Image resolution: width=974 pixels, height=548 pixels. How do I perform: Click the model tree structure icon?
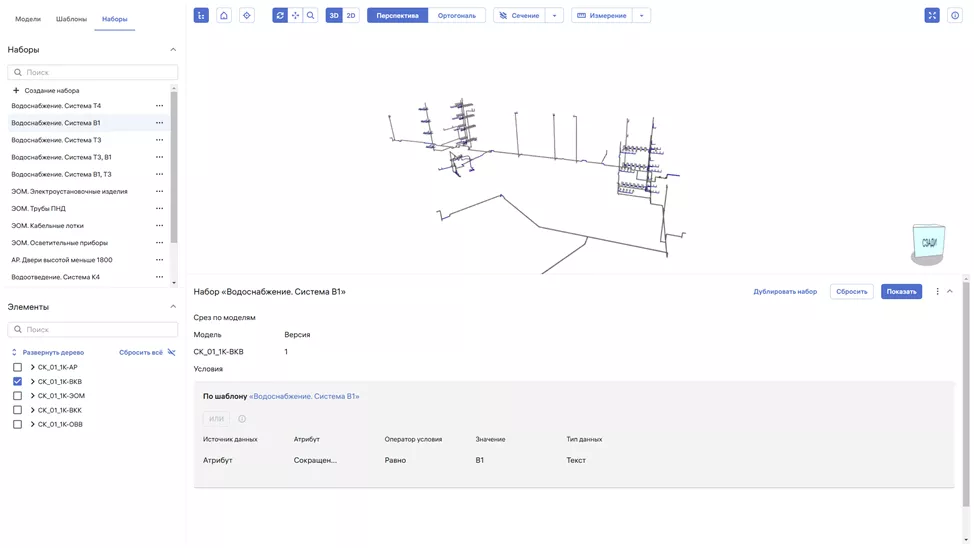click(201, 16)
